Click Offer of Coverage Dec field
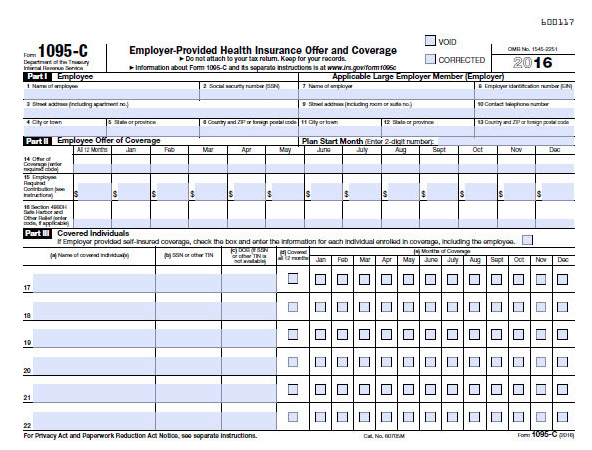Image resolution: width=592 pixels, height=450 pixels. point(555,168)
